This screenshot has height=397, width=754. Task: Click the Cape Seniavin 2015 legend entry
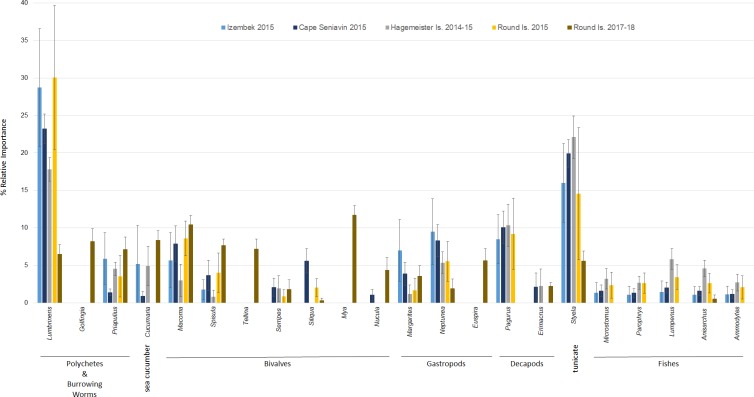click(x=329, y=27)
